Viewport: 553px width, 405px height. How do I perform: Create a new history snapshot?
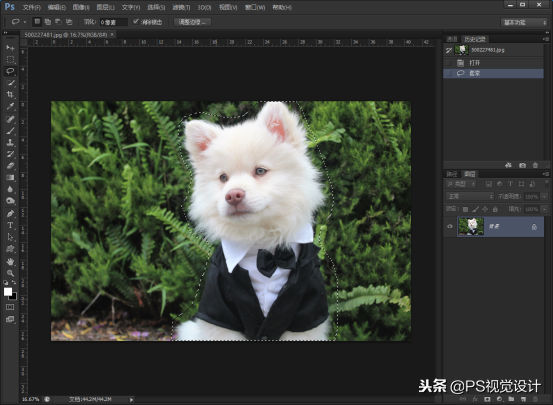point(522,165)
